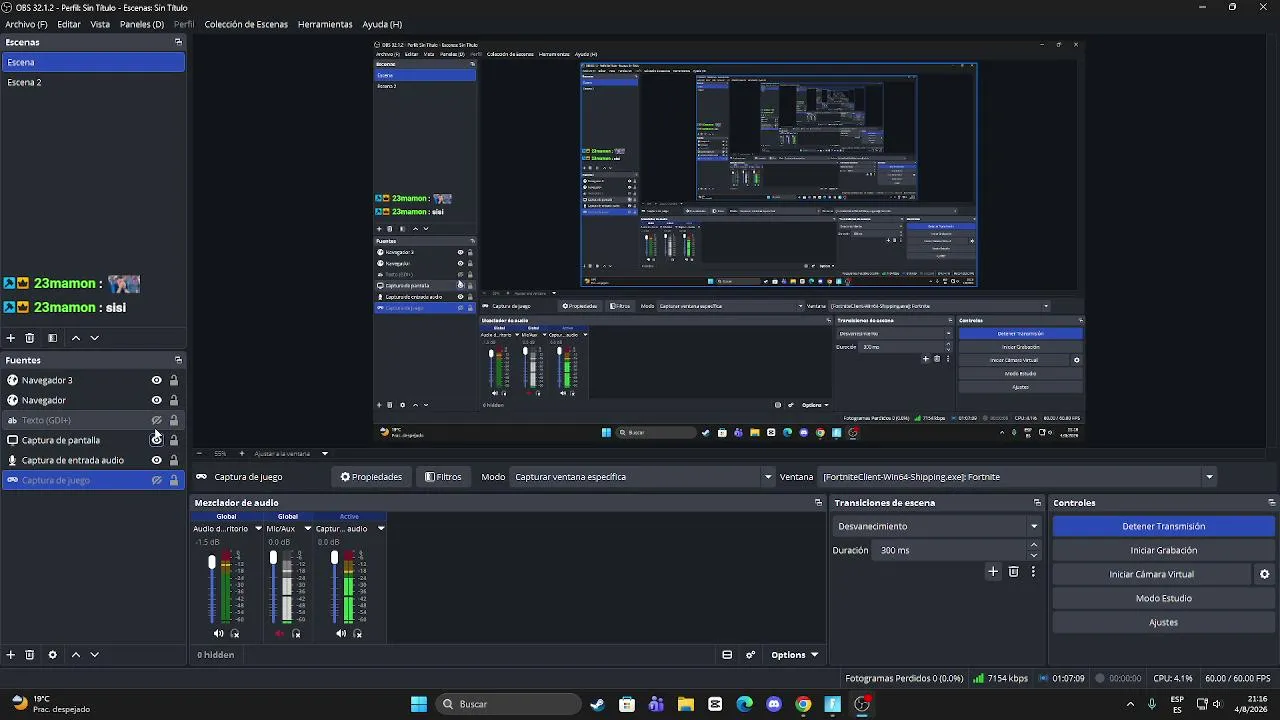Open Editar menu
Viewport: 1280px width, 720px height.
69,24
